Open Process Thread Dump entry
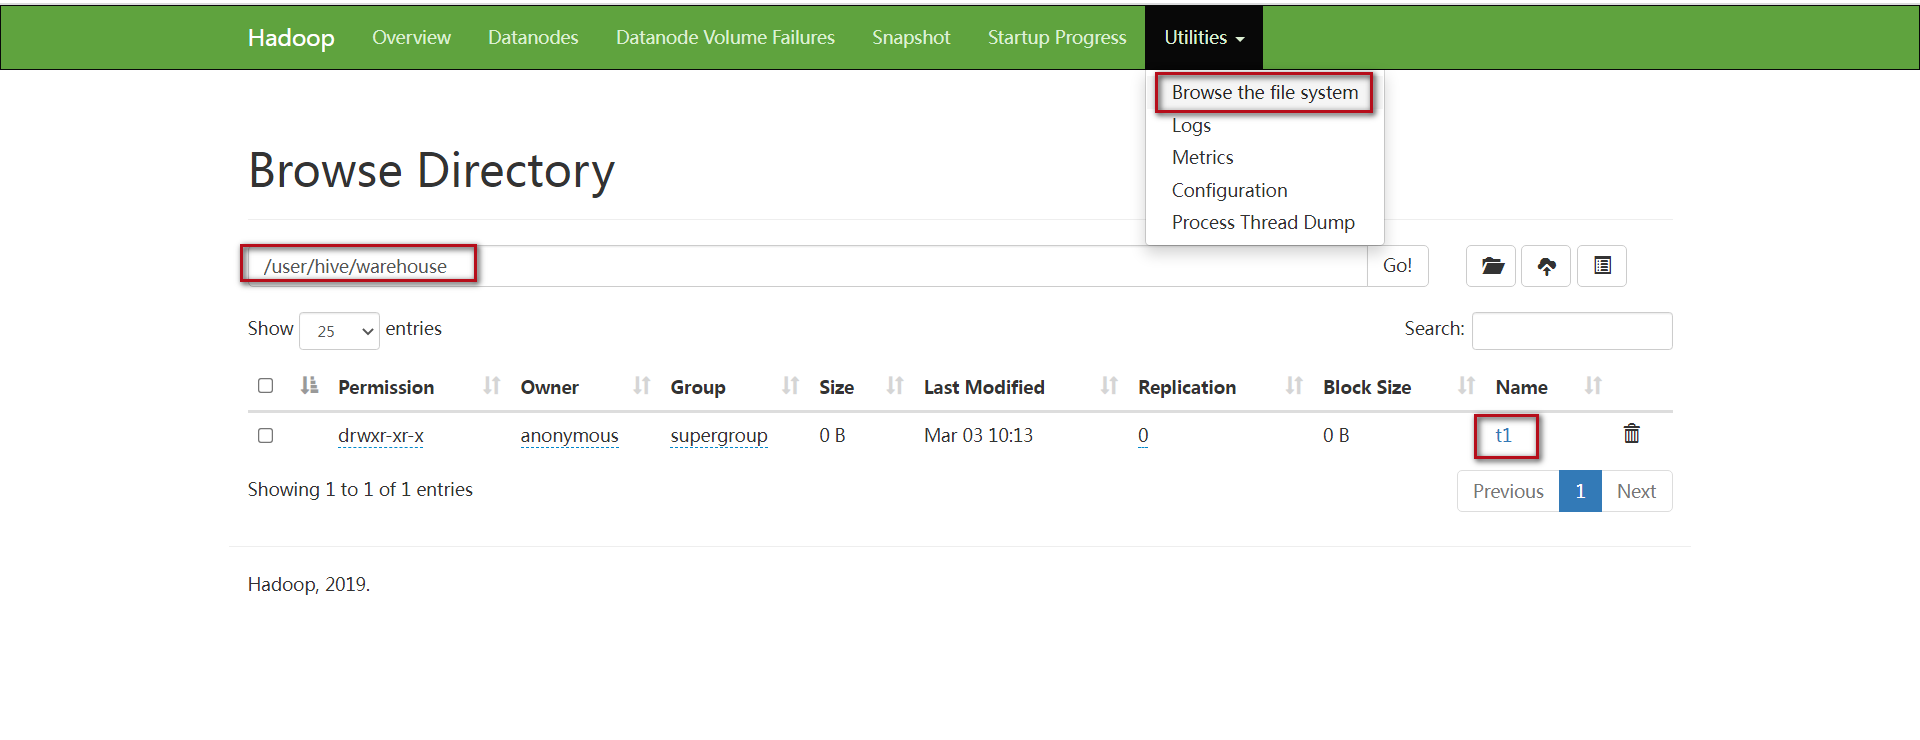Screen dimensions: 1920x740 point(1263,222)
